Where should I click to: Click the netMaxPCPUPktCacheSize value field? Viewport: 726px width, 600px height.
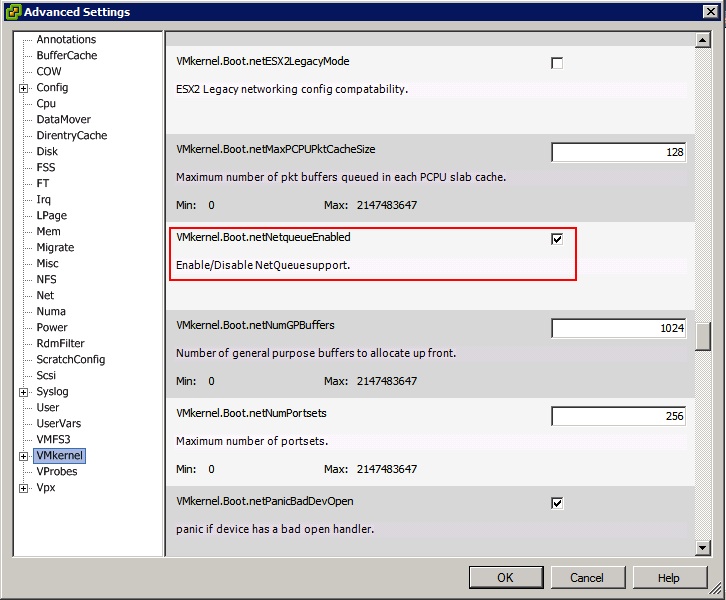619,152
